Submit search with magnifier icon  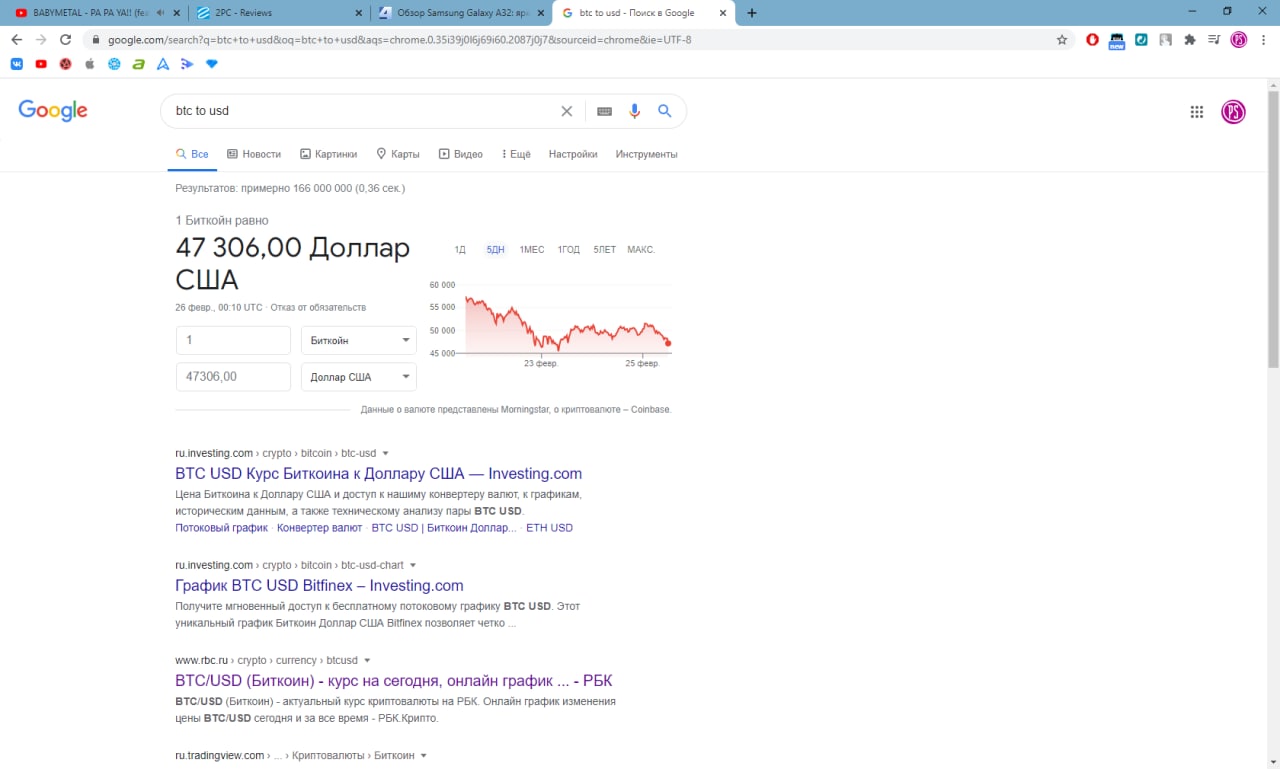pos(665,111)
